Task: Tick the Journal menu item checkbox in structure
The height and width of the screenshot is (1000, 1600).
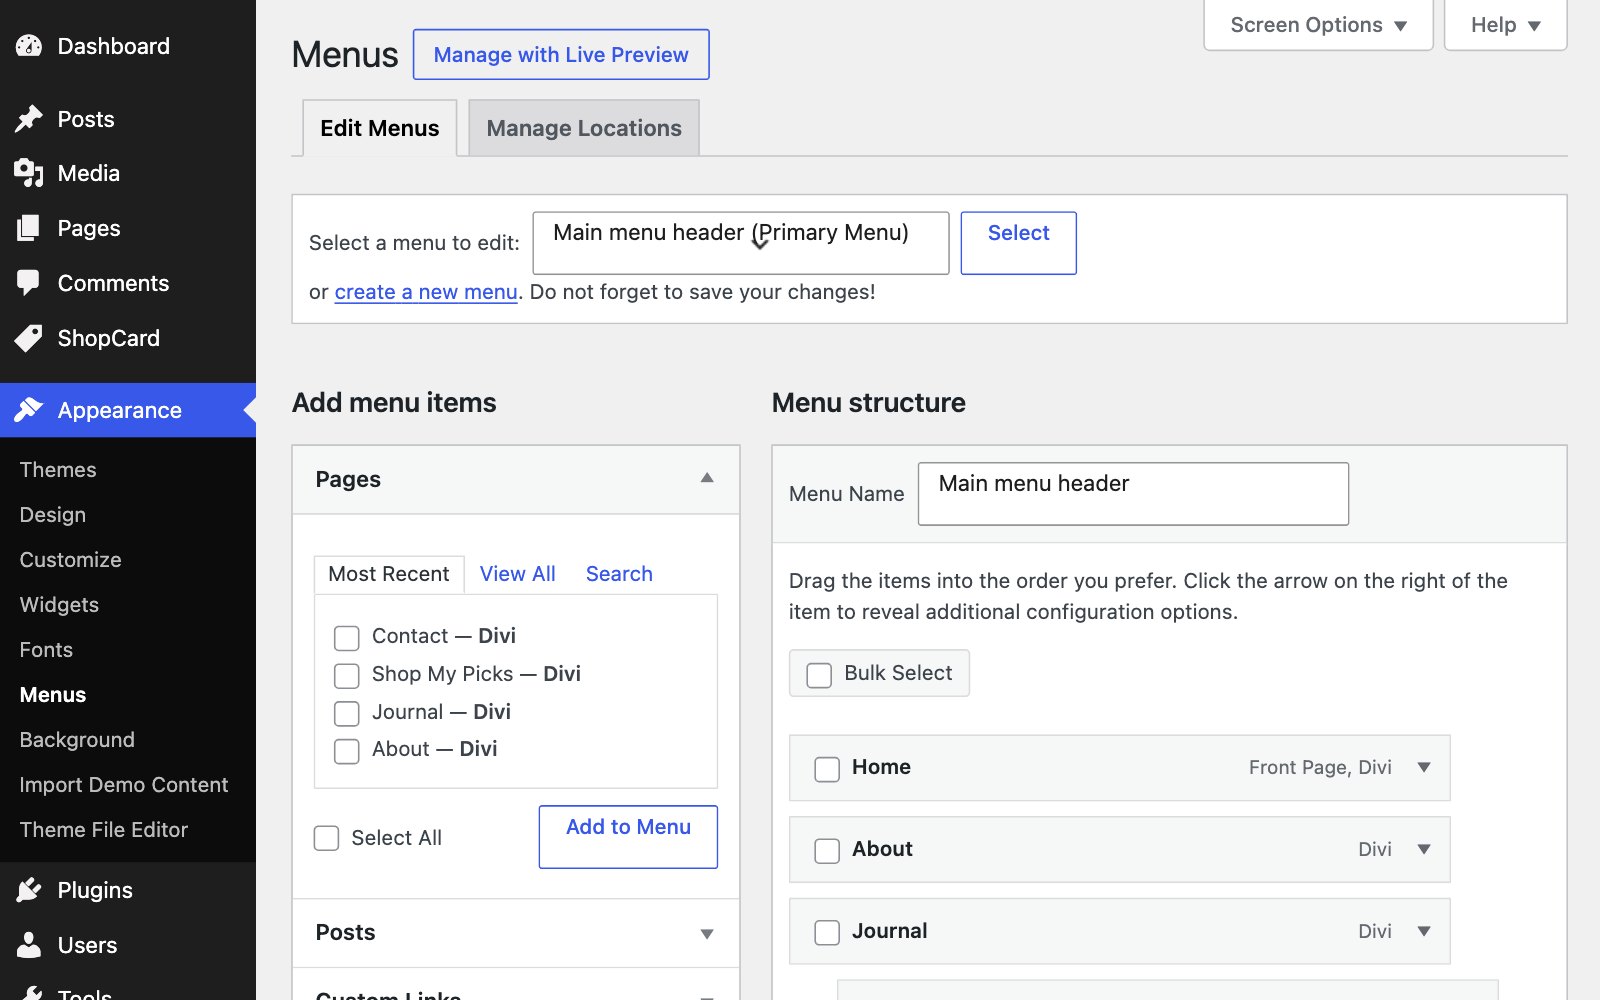Action: coord(827,933)
